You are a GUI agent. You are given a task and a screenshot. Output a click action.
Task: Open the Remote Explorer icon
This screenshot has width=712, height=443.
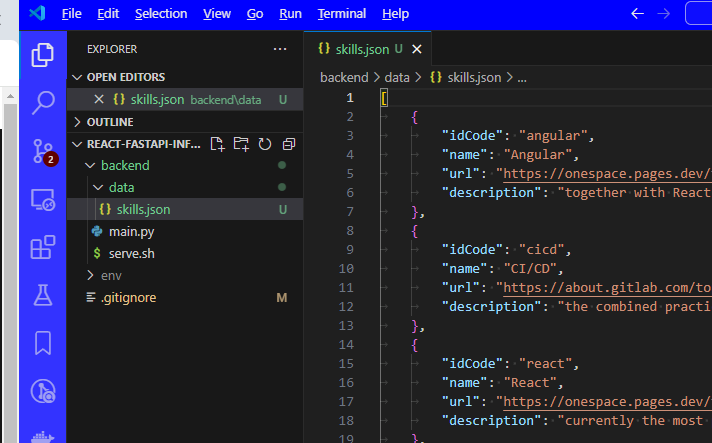click(43, 199)
